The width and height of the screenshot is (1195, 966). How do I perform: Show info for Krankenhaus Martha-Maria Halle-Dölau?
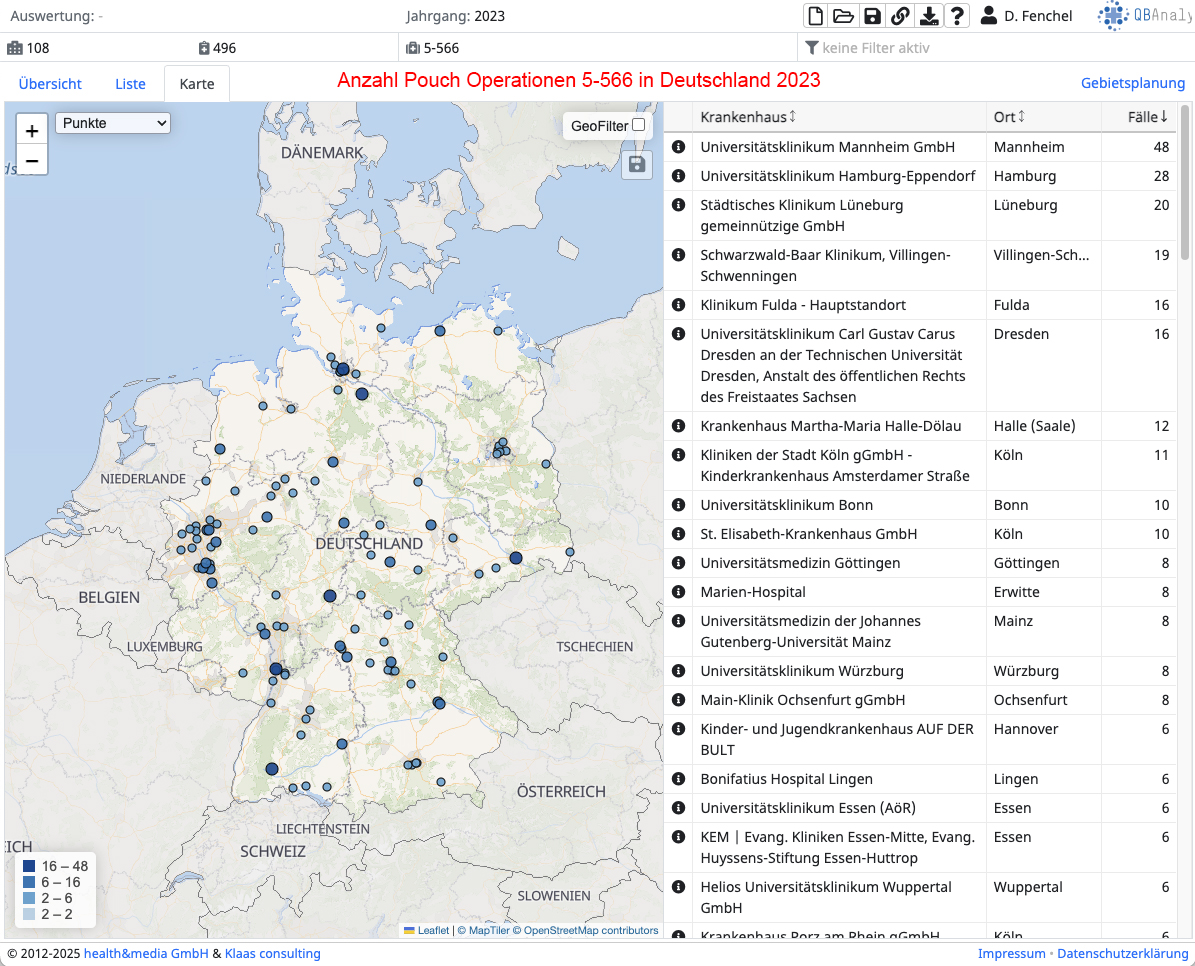(x=678, y=426)
